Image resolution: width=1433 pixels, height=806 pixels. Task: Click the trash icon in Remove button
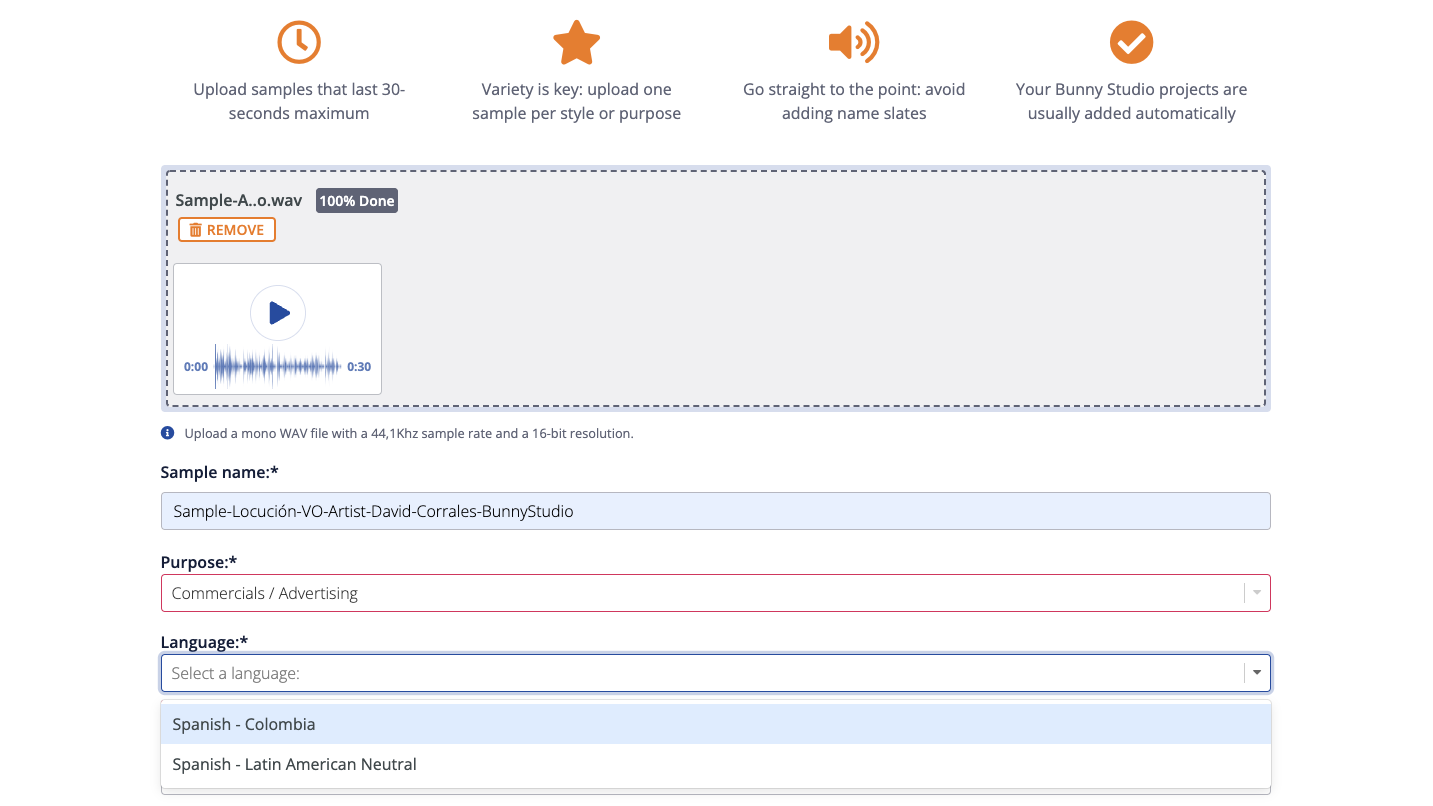coord(195,230)
